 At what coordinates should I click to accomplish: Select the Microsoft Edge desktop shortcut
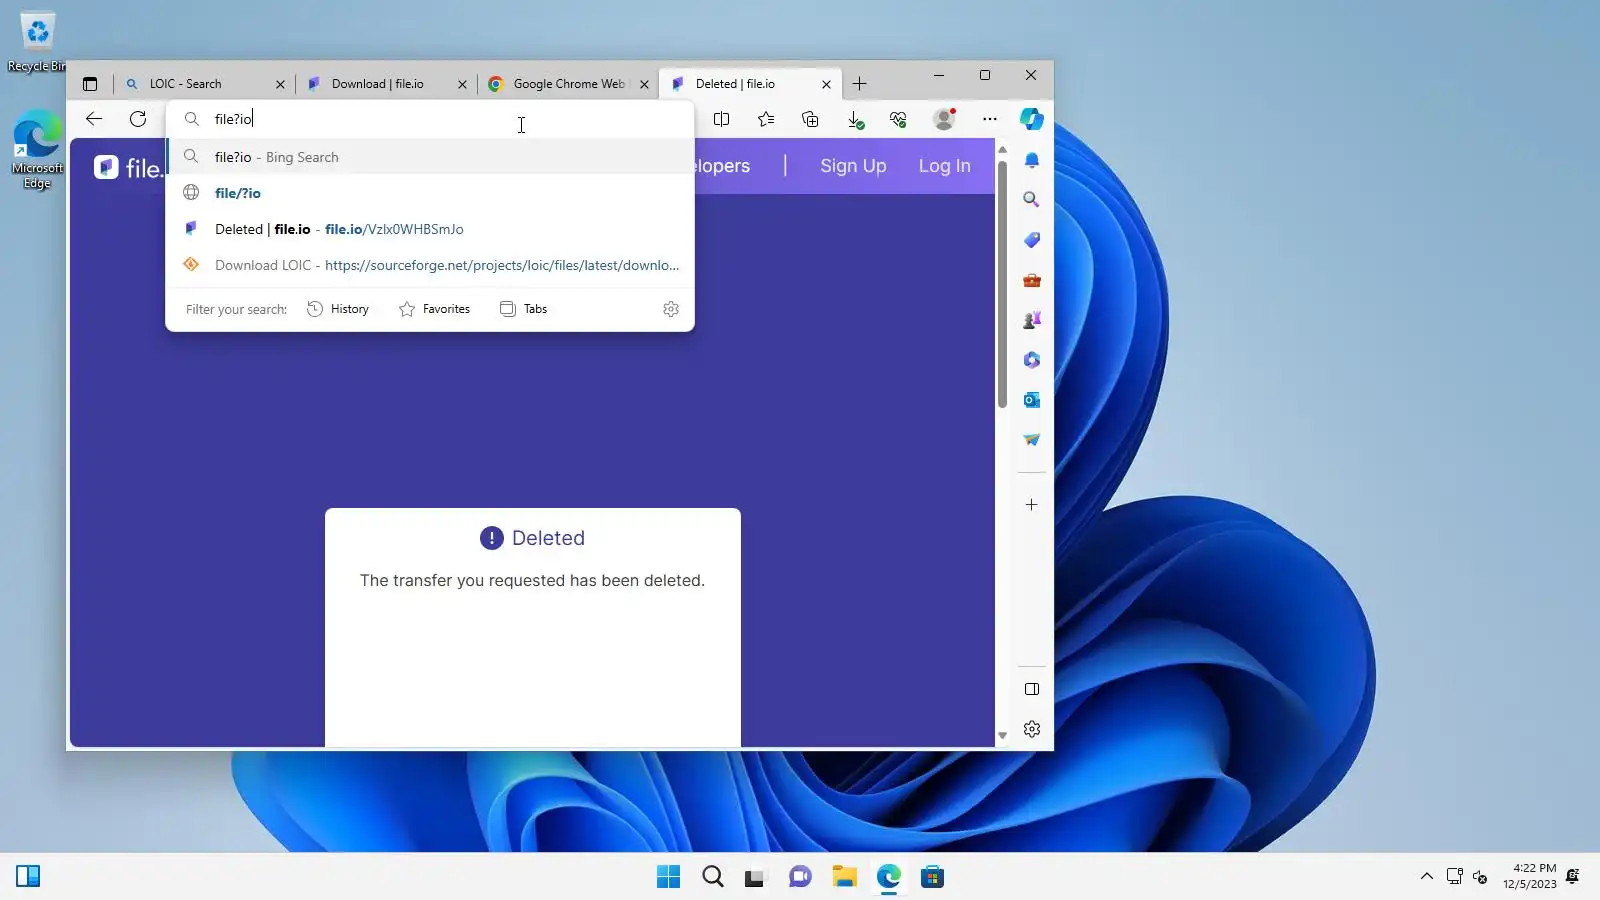coord(37,150)
